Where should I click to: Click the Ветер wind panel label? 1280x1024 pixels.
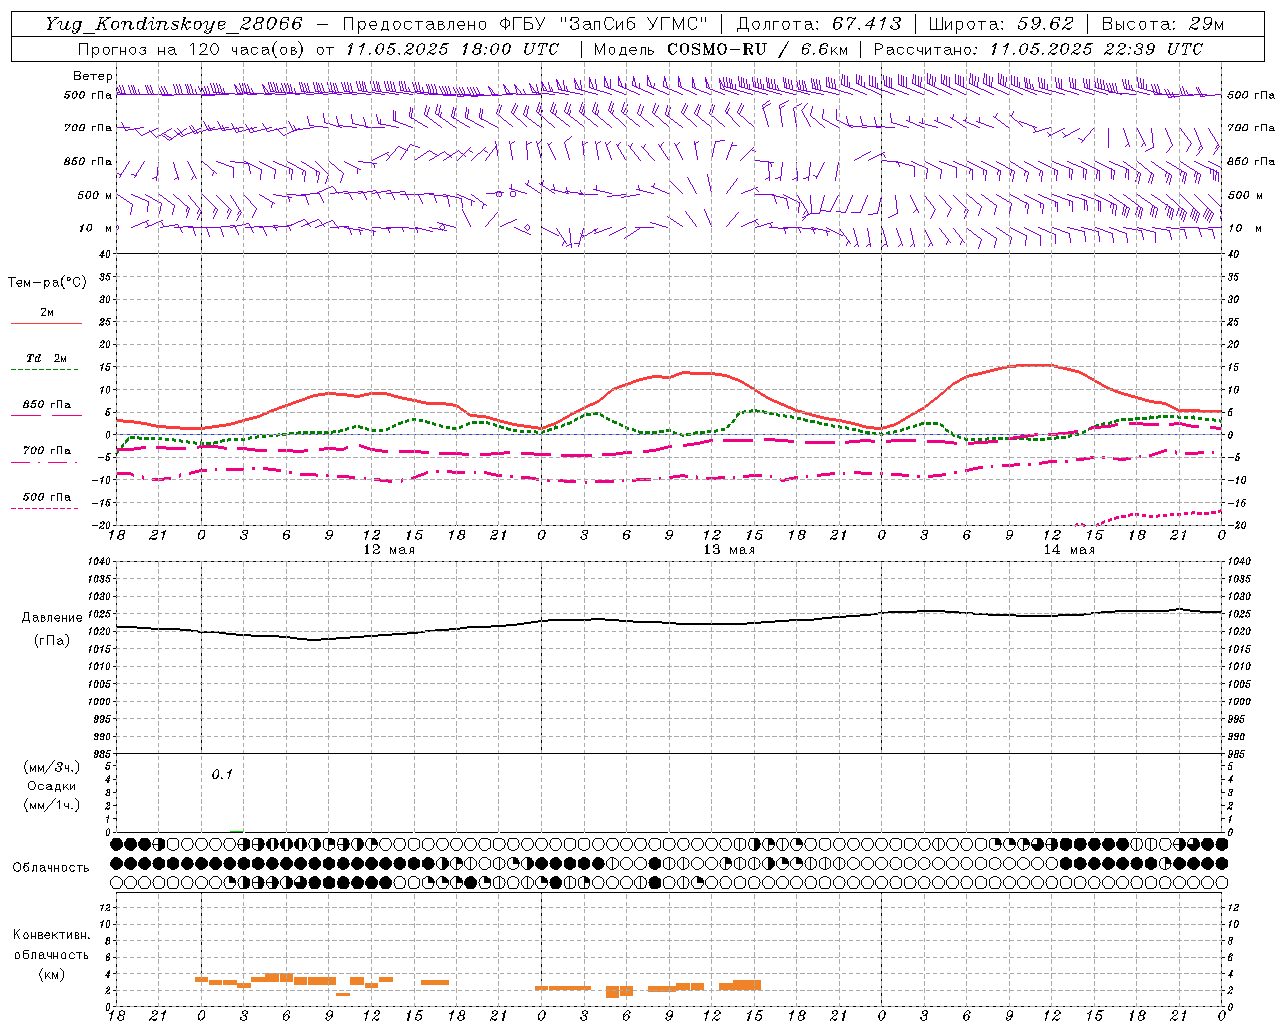93,76
